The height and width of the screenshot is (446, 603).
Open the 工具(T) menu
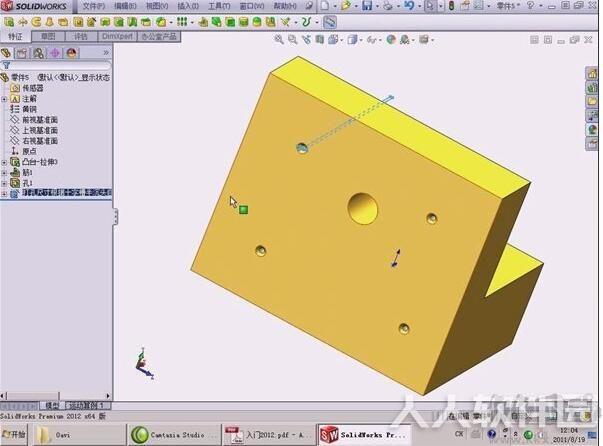pos(219,6)
